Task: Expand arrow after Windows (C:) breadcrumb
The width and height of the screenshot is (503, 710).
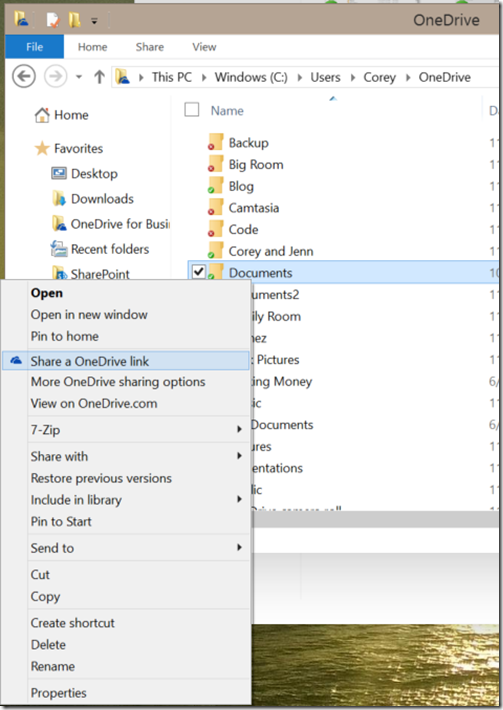Action: pos(299,77)
